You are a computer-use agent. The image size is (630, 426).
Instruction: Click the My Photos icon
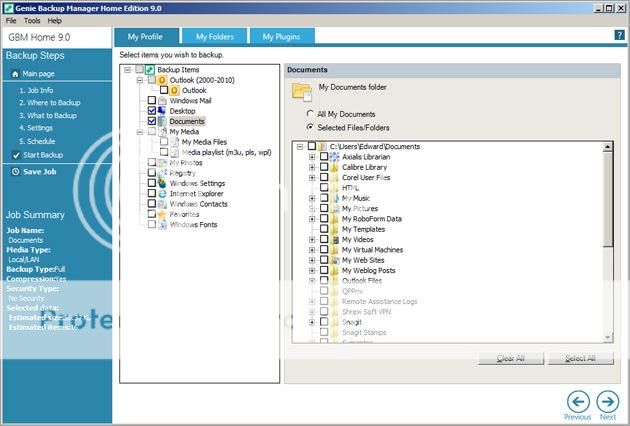[x=162, y=163]
